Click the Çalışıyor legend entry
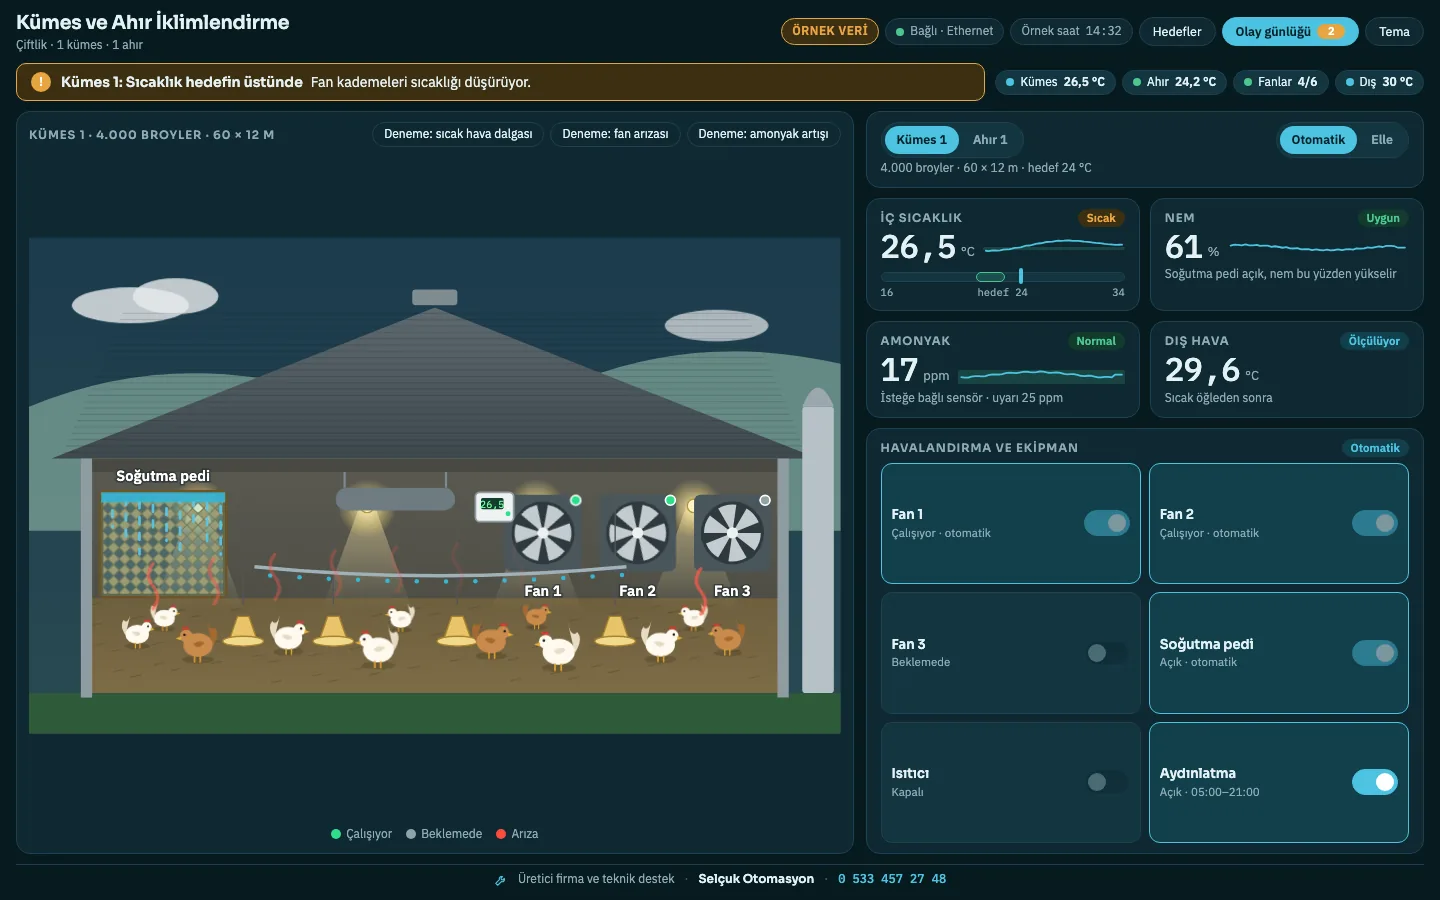Image resolution: width=1440 pixels, height=900 pixels. [x=361, y=834]
